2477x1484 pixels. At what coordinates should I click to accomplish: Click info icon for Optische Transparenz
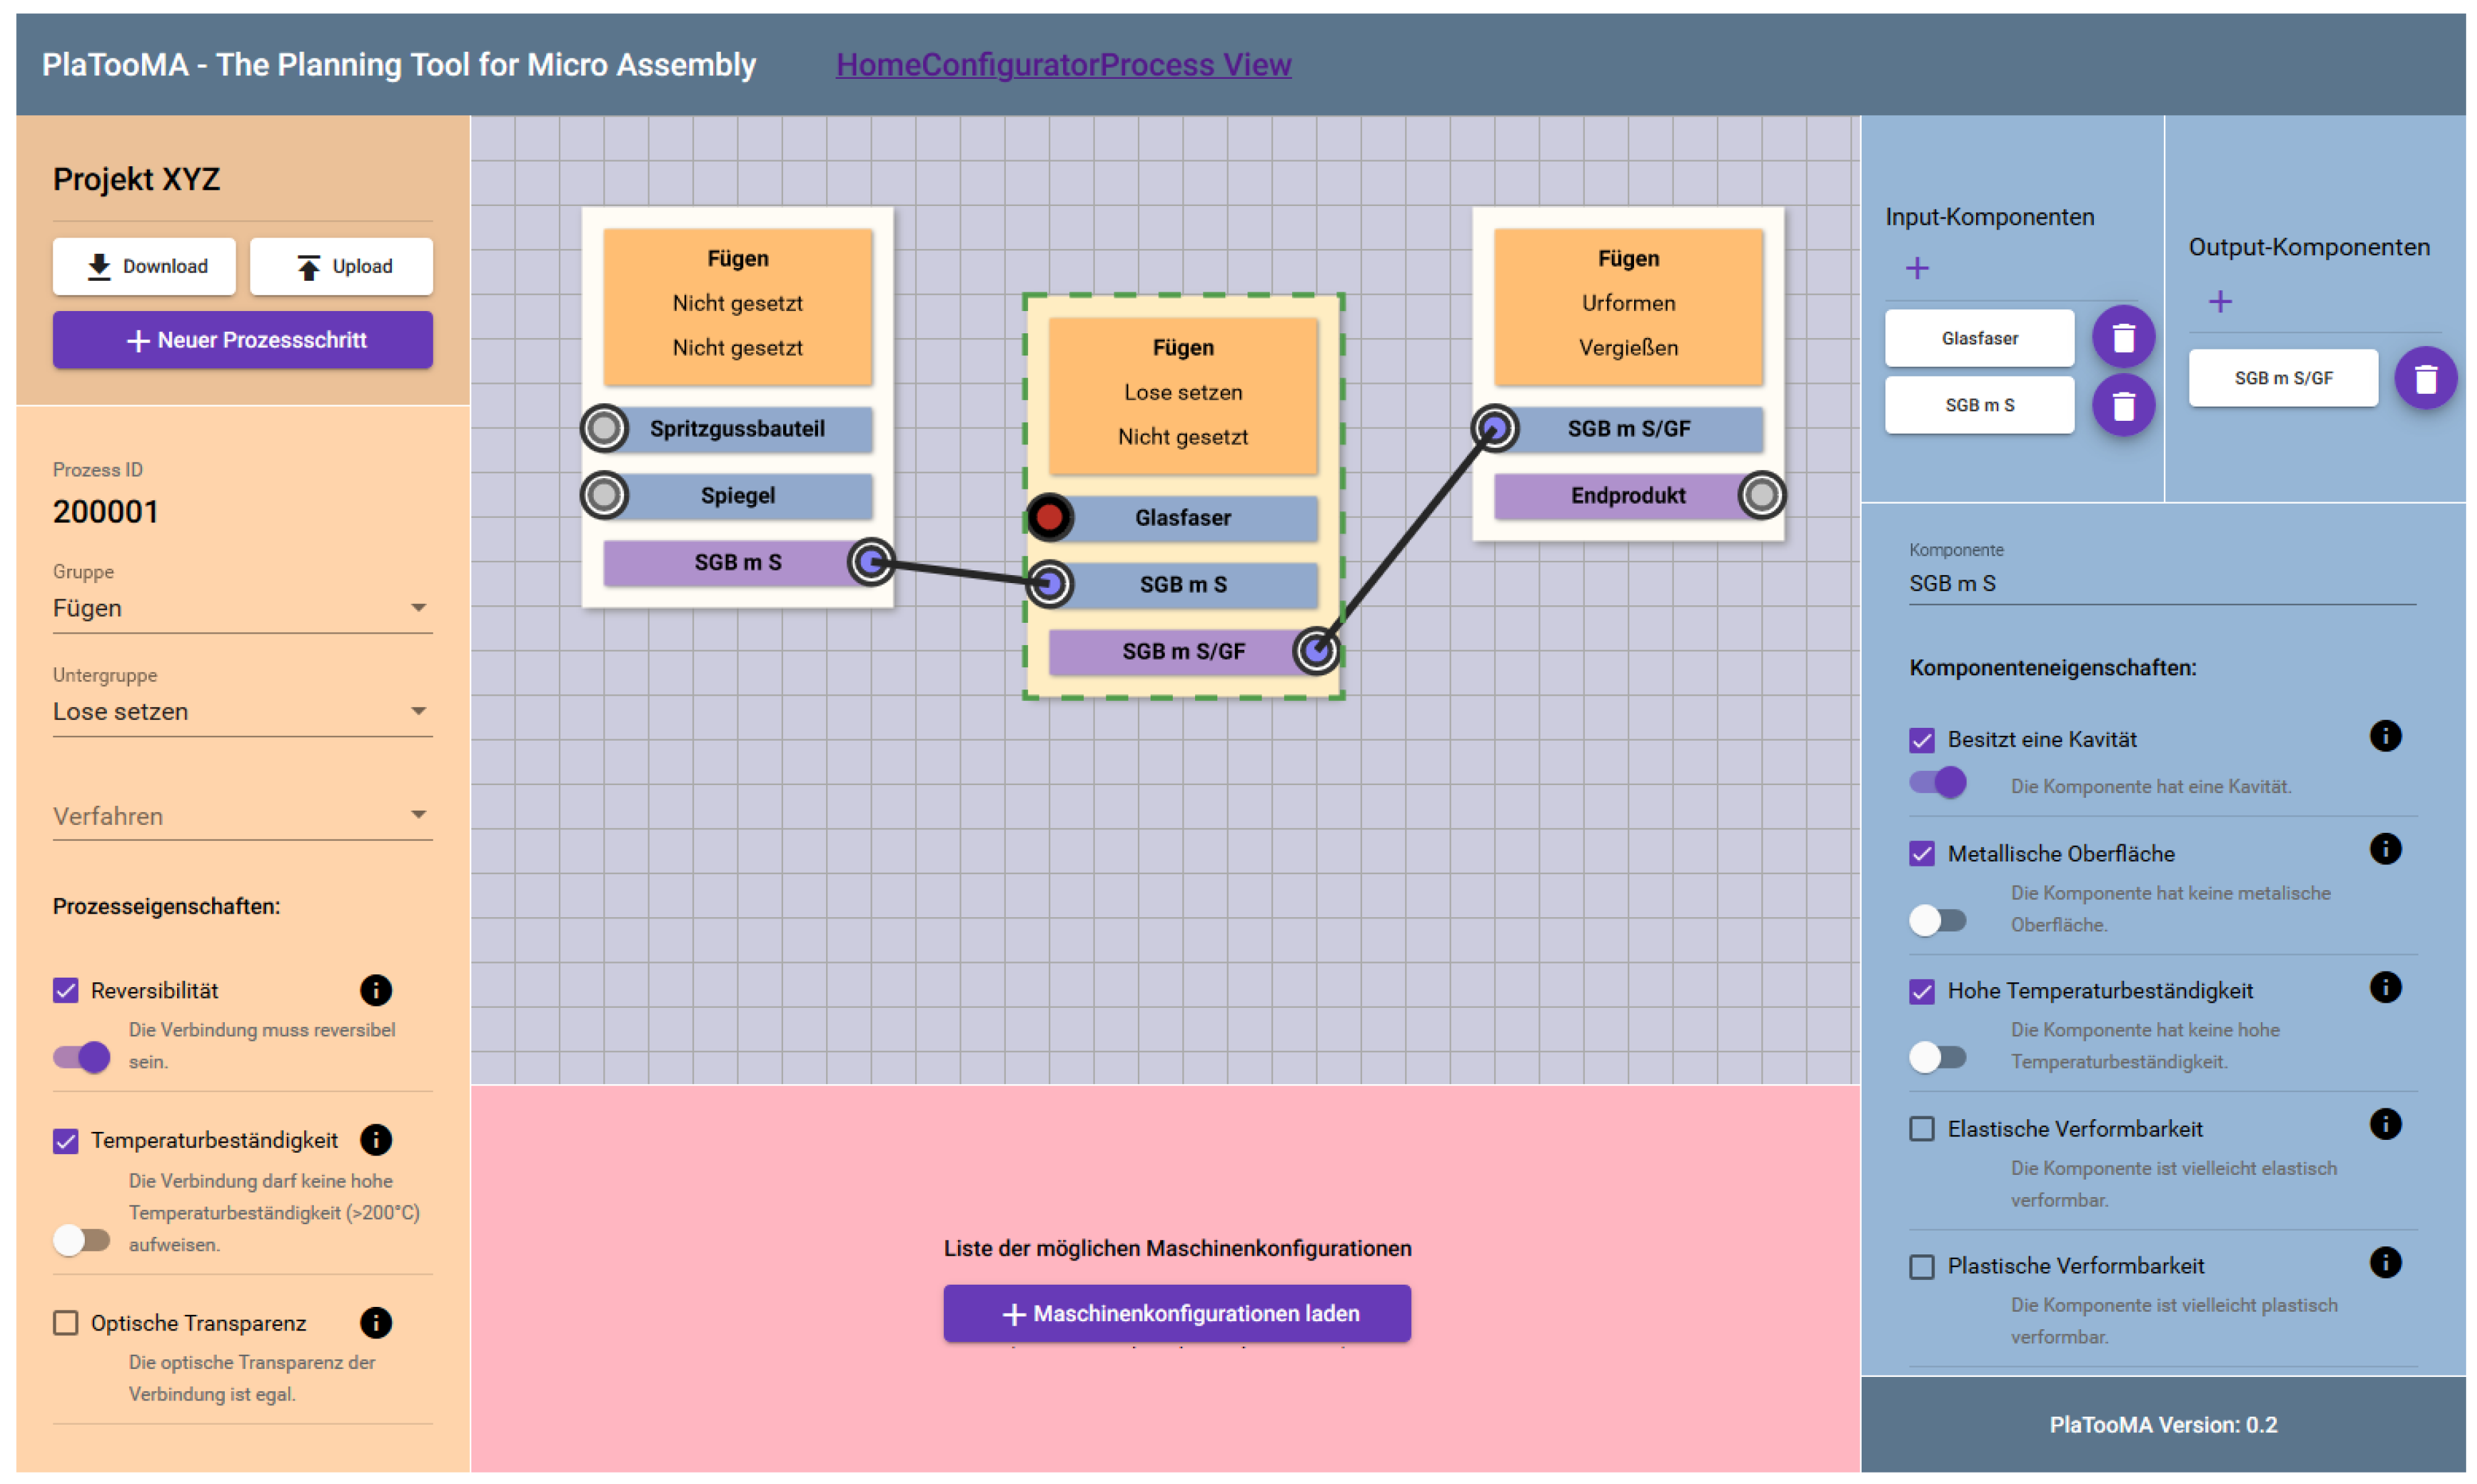(375, 1323)
